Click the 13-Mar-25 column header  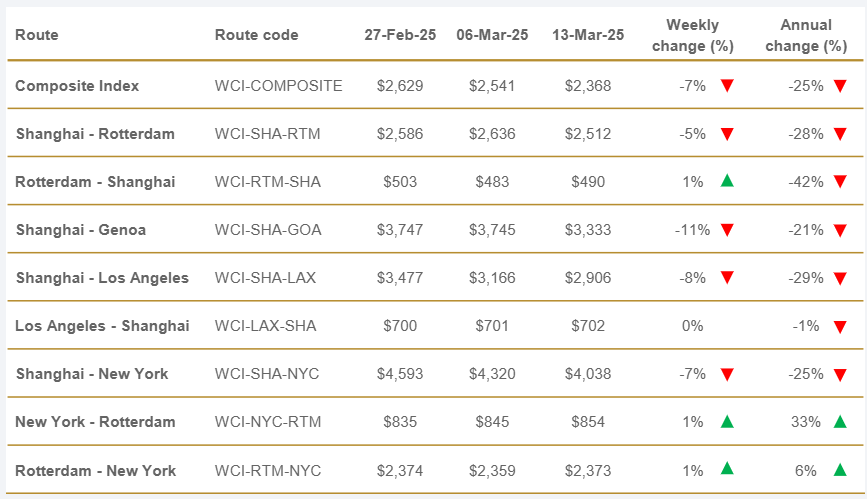(587, 35)
